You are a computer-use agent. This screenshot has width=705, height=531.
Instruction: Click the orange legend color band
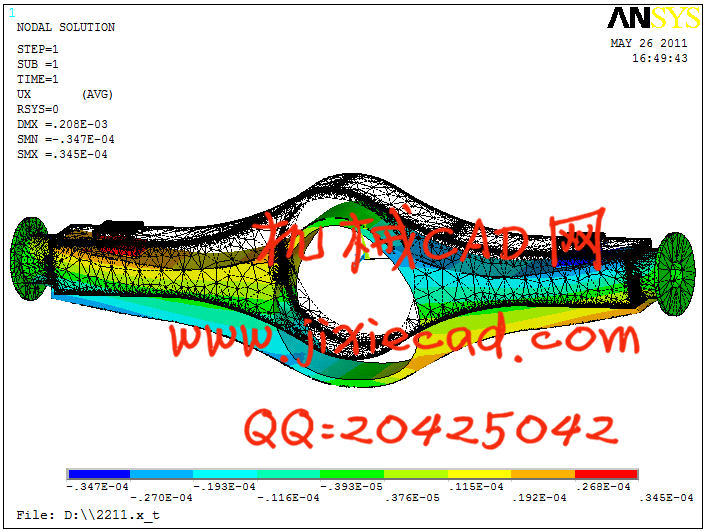pyautogui.click(x=542, y=474)
